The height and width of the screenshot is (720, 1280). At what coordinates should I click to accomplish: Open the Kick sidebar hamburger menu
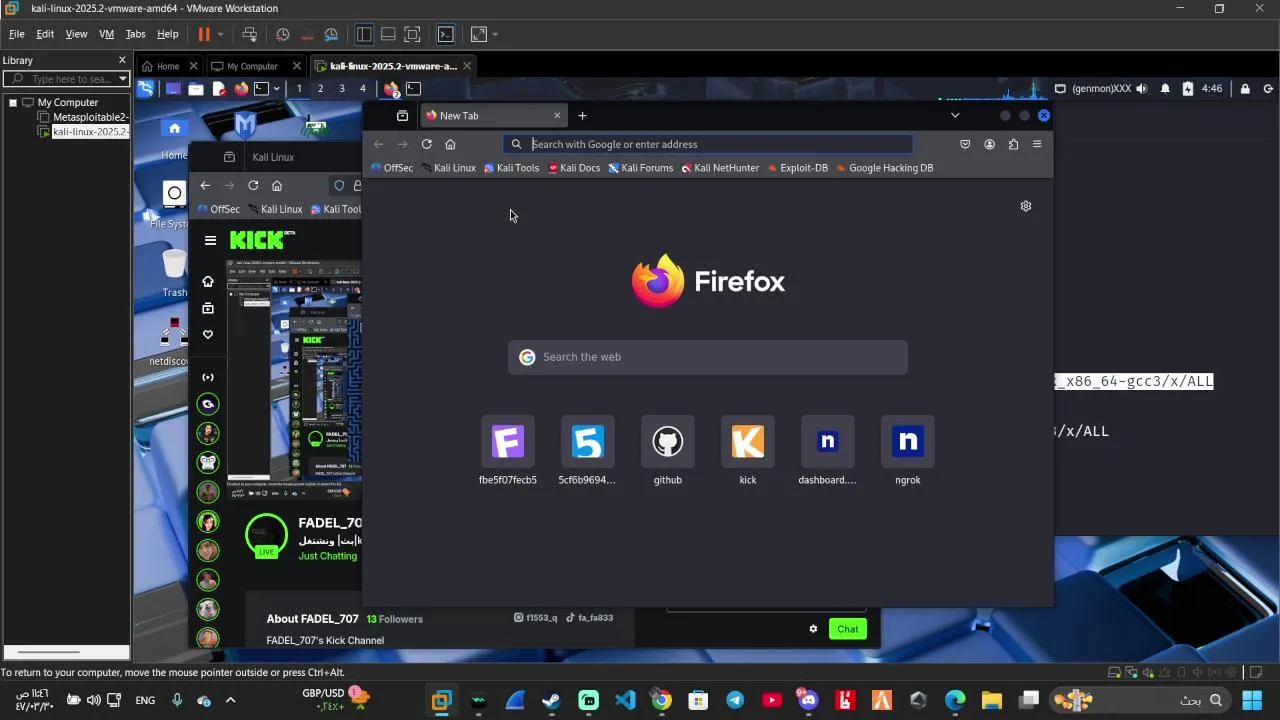[210, 240]
